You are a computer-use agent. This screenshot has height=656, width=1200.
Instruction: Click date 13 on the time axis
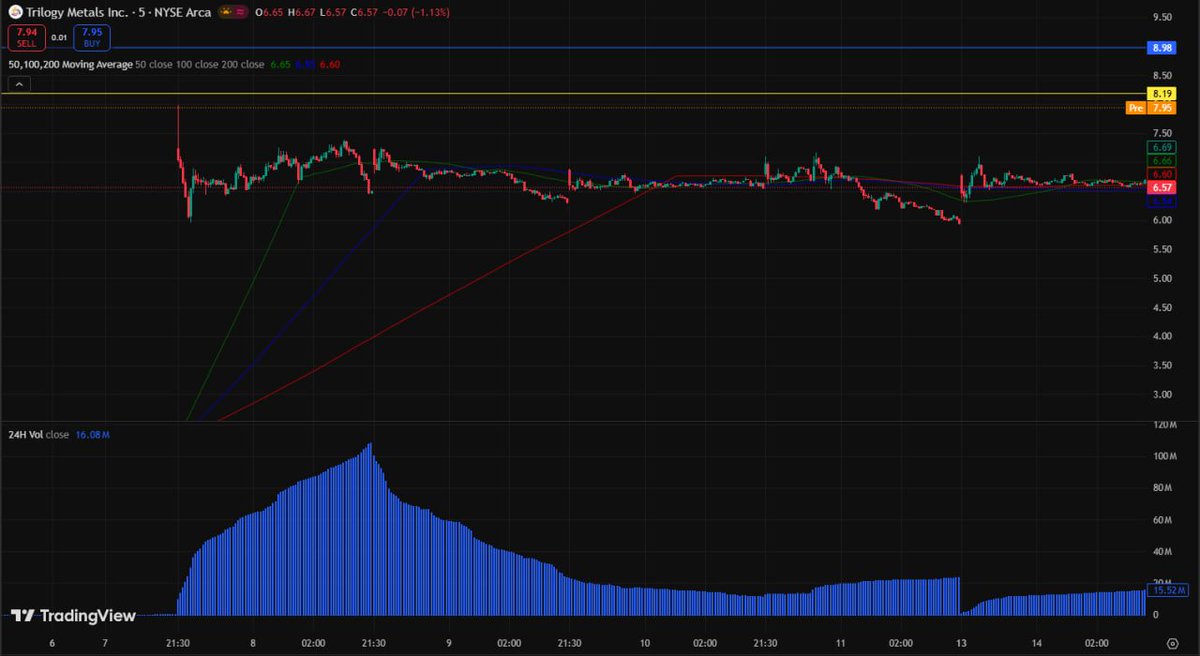pyautogui.click(x=961, y=643)
